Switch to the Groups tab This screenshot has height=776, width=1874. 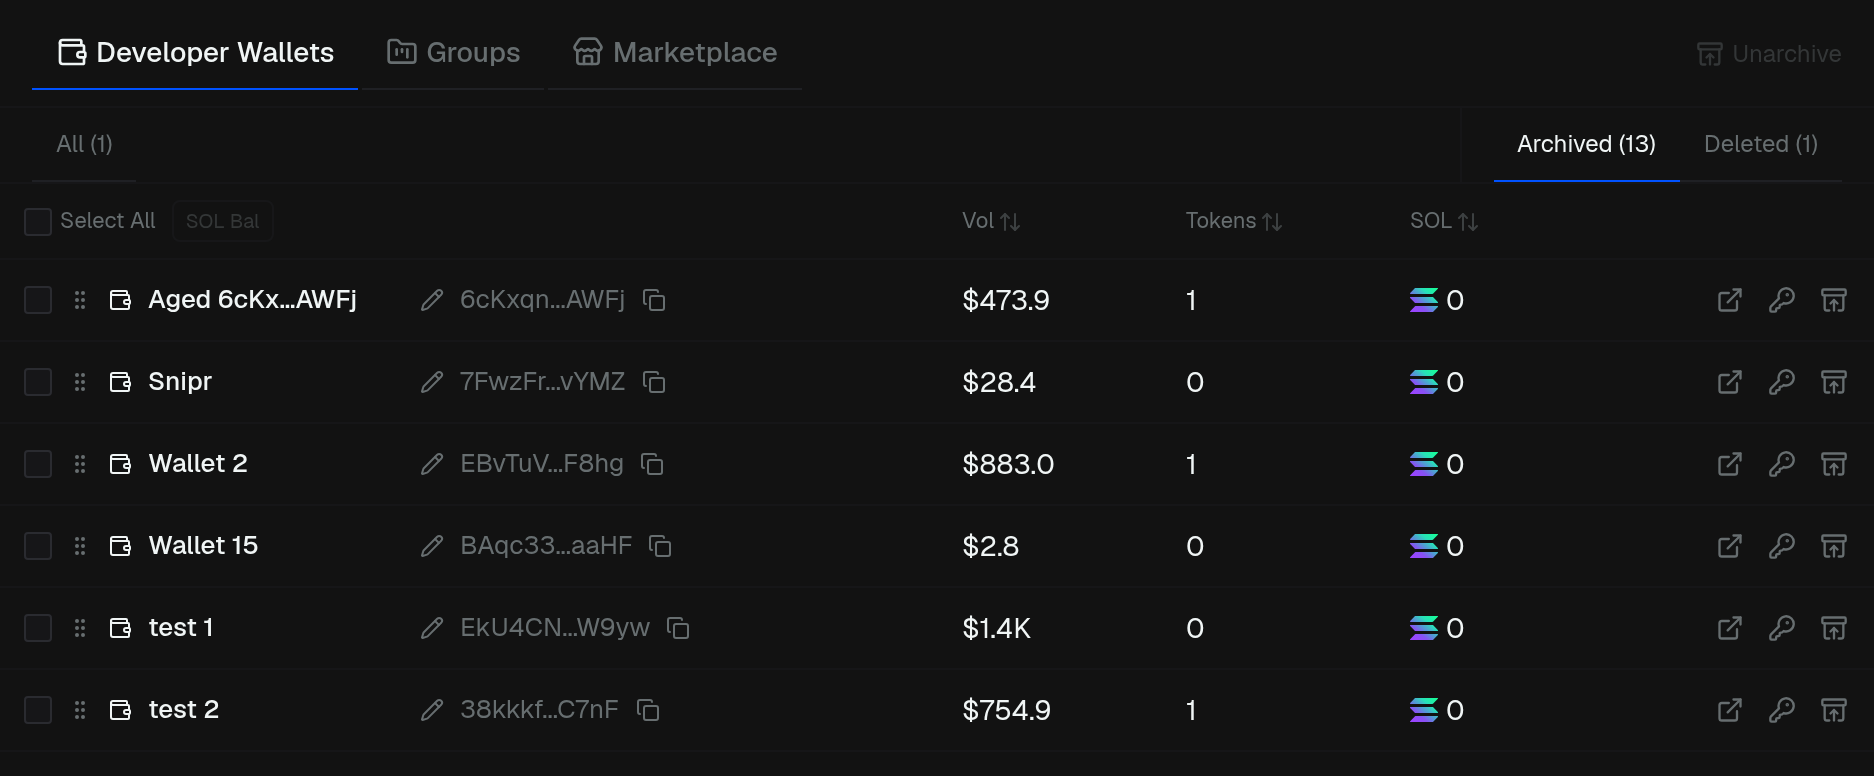click(453, 52)
